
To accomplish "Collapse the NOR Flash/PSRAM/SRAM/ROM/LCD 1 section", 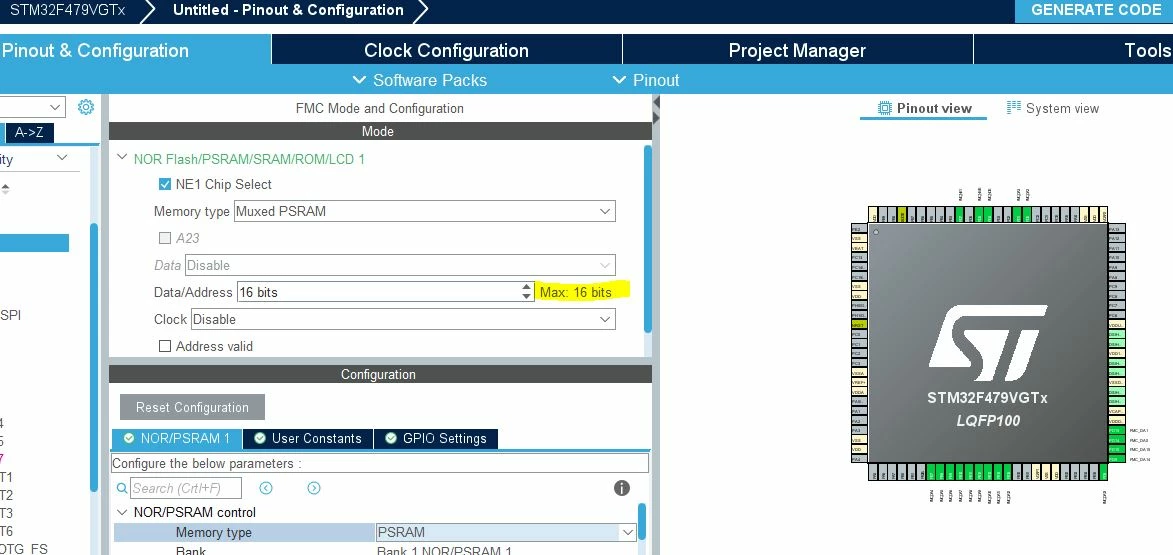I will [x=122, y=159].
